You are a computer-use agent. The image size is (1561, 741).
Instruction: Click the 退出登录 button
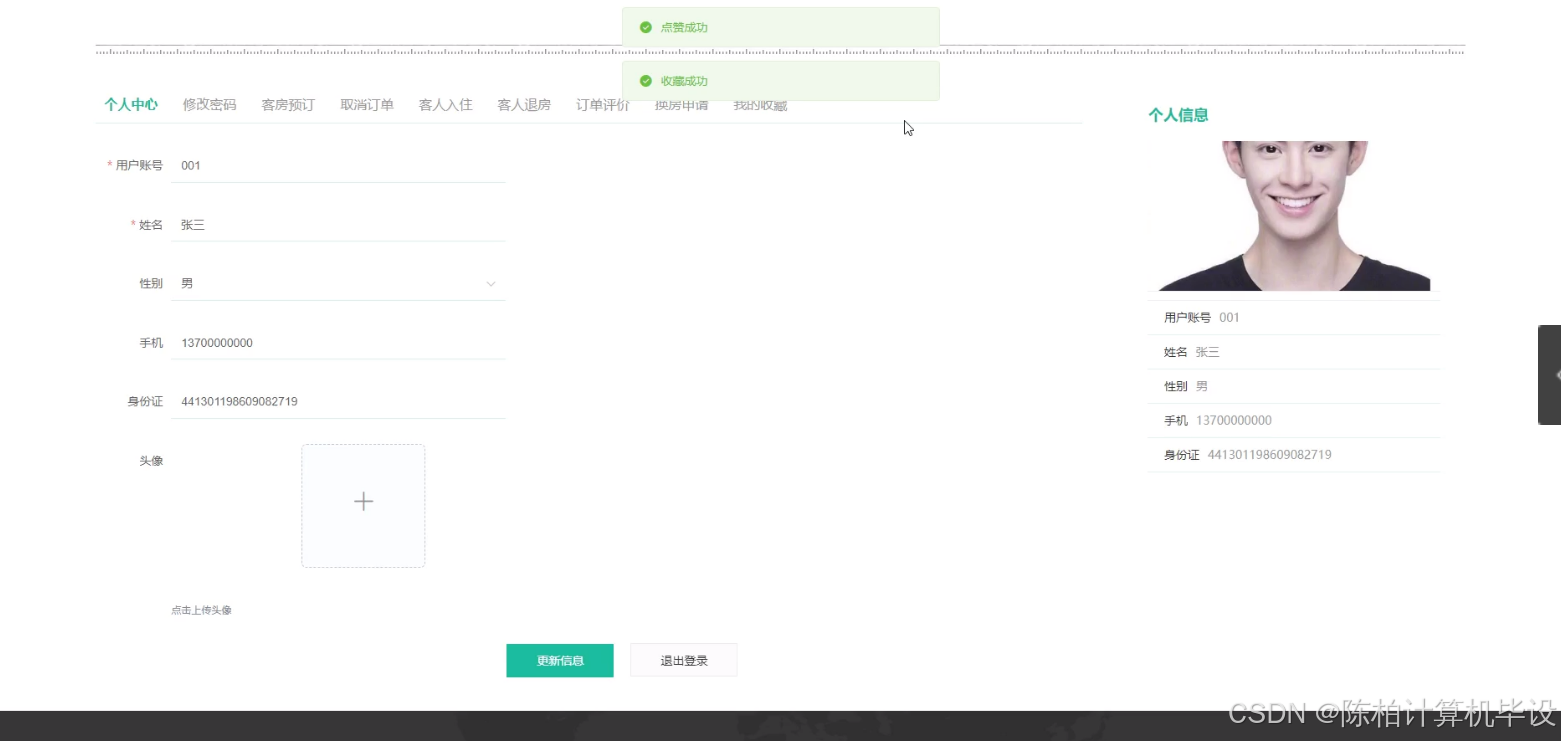coord(684,661)
